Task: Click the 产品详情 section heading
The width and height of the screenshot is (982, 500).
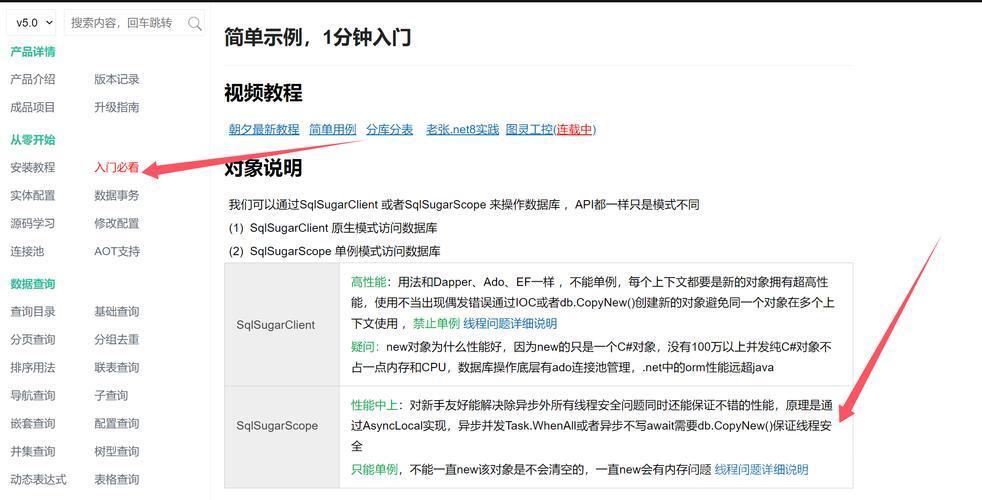Action: point(33,51)
